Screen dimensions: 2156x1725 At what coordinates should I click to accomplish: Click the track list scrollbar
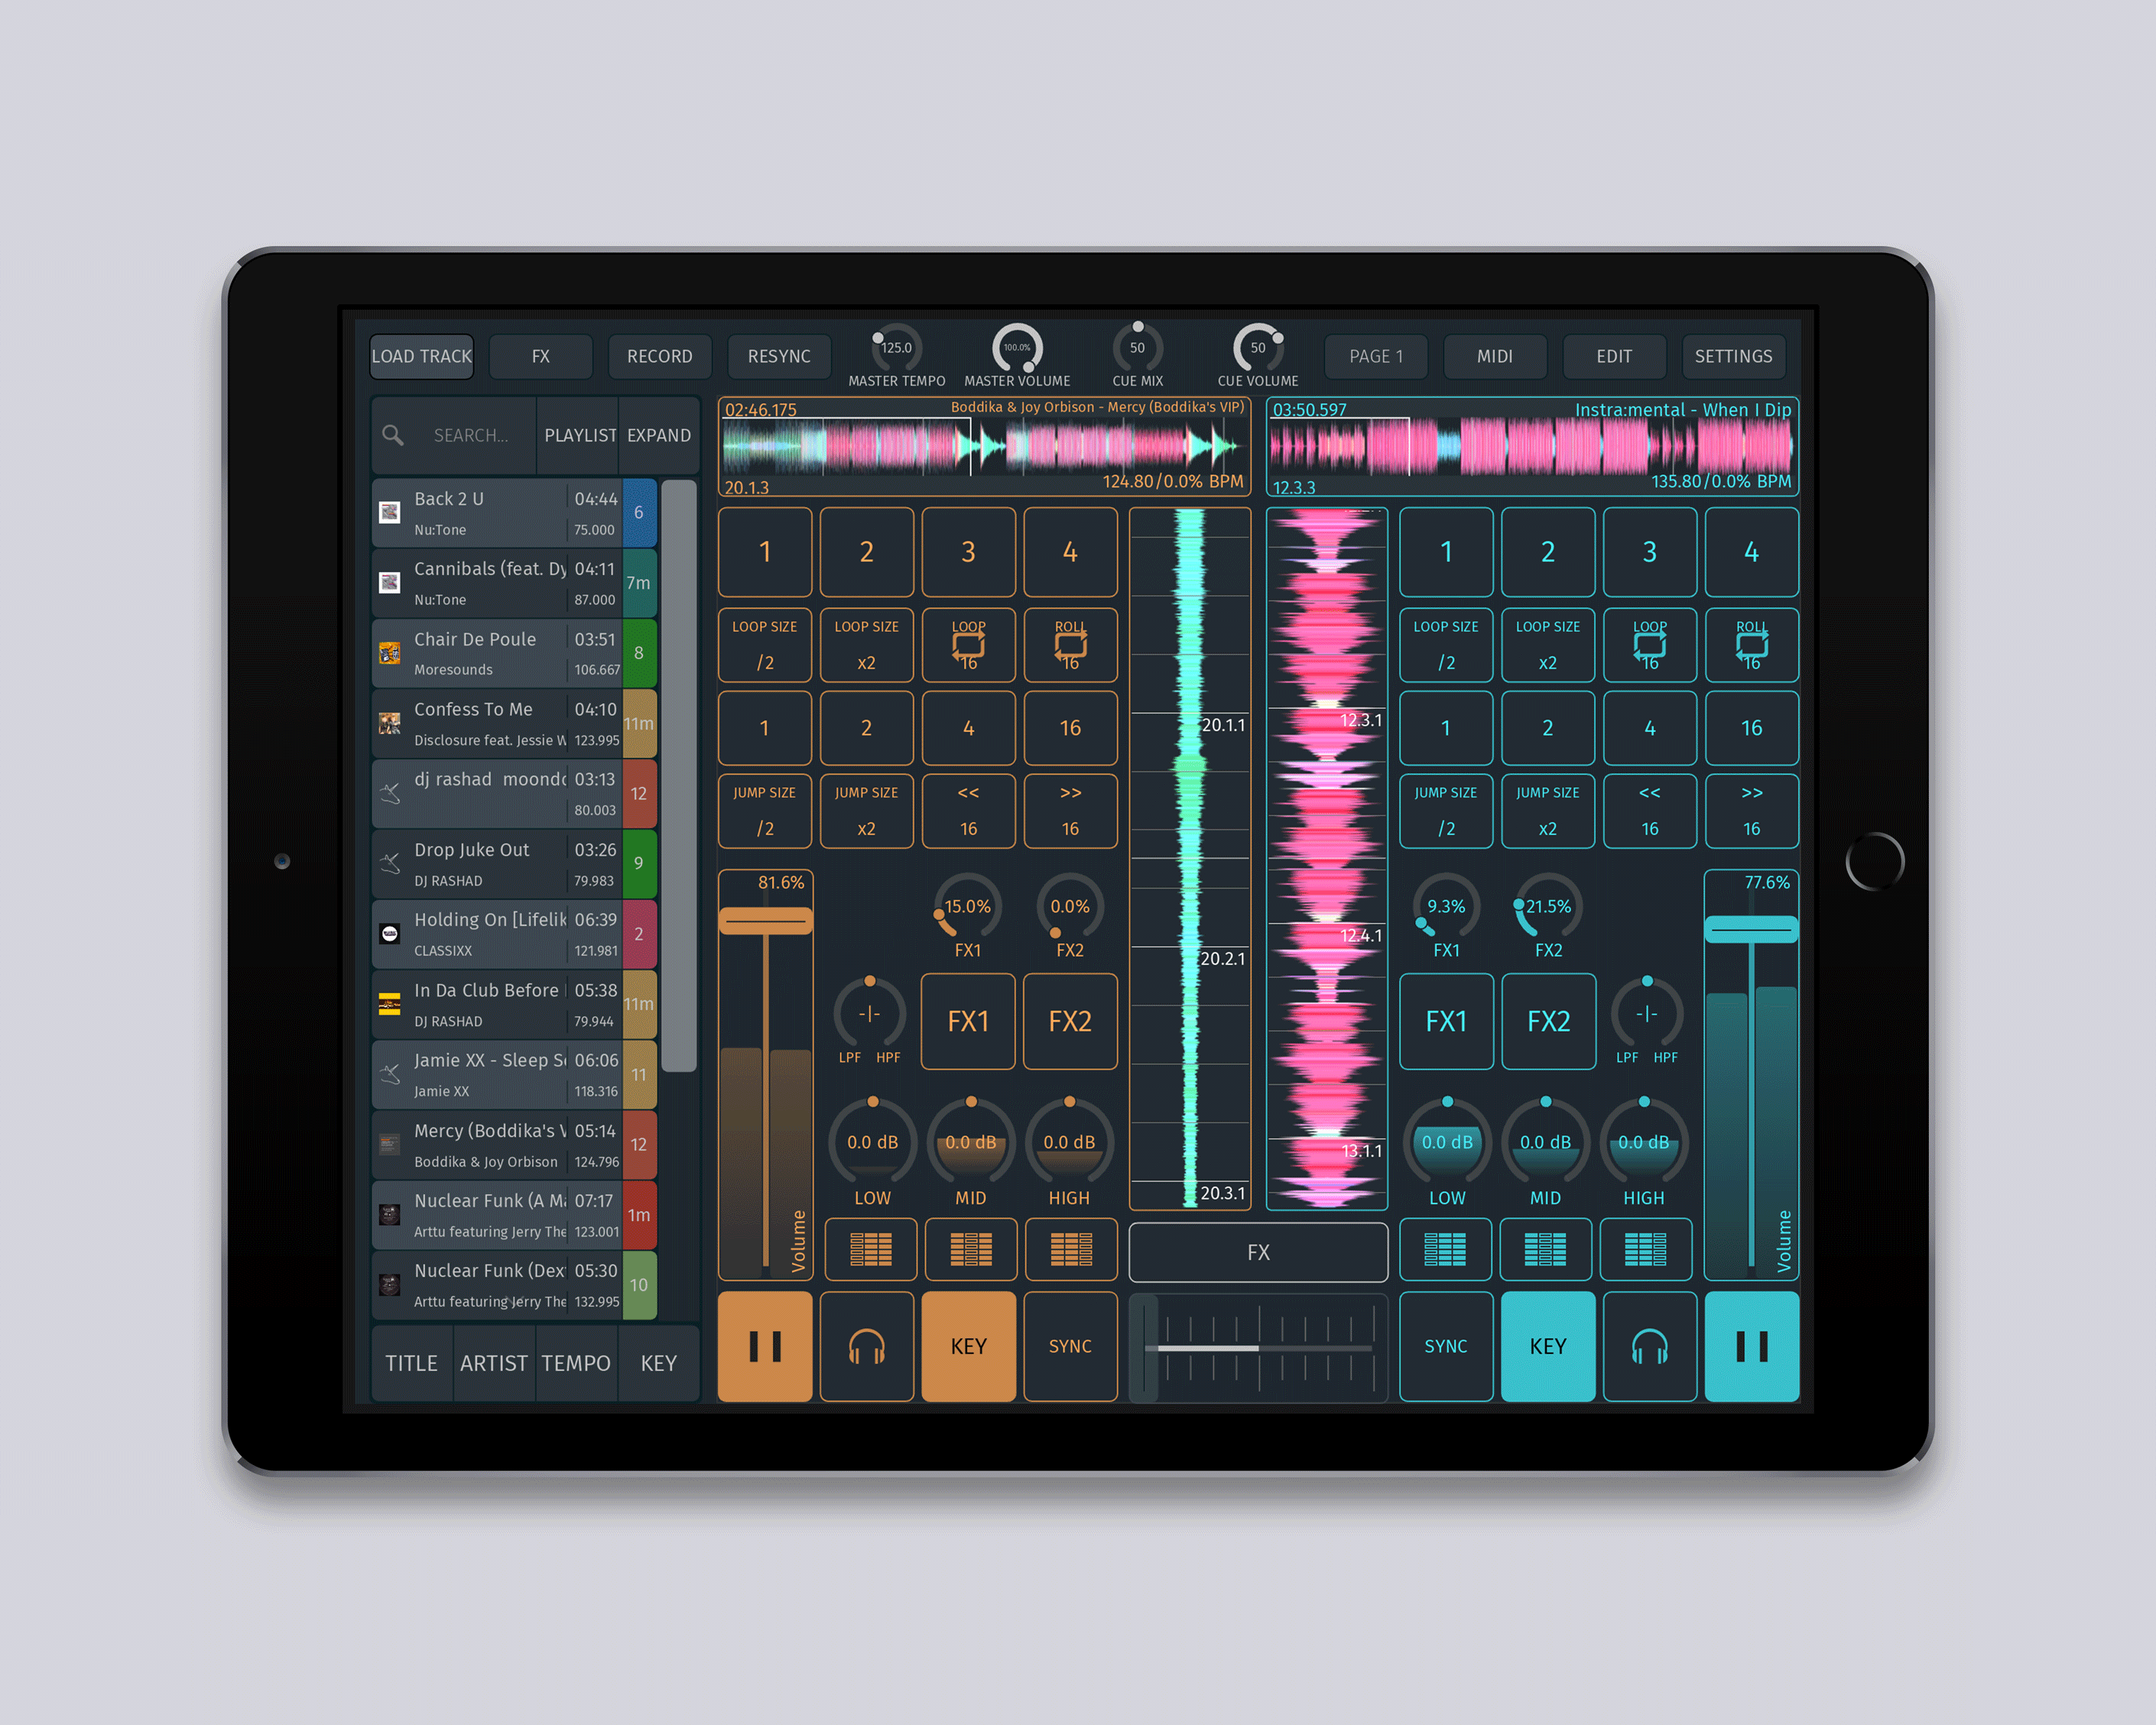tap(679, 776)
